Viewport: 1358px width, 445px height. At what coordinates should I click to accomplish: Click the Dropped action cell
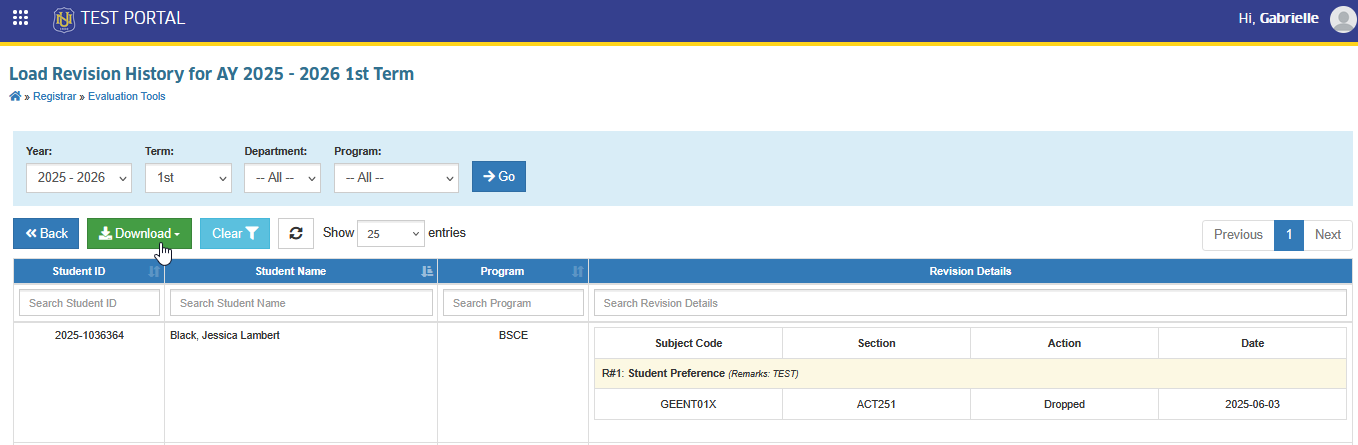point(1064,404)
